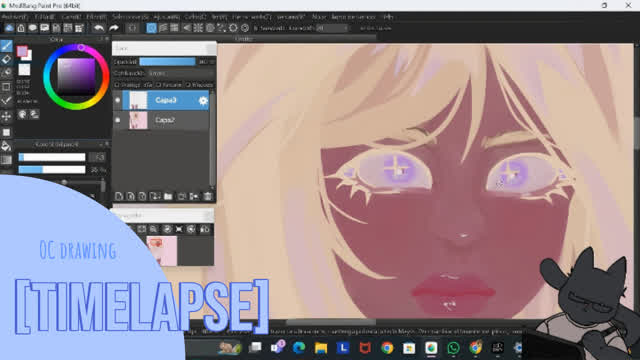
Task: Click the palette icon below color wheel
Action: click(x=22, y=114)
